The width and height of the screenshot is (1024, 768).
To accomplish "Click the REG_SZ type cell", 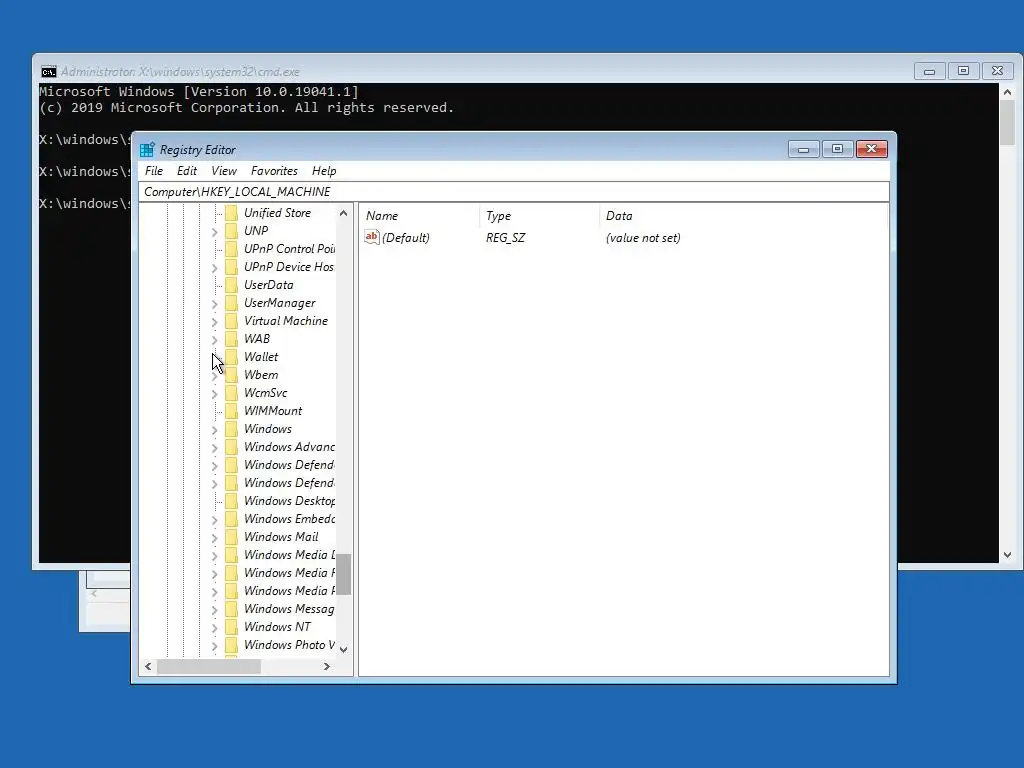I will [x=505, y=238].
